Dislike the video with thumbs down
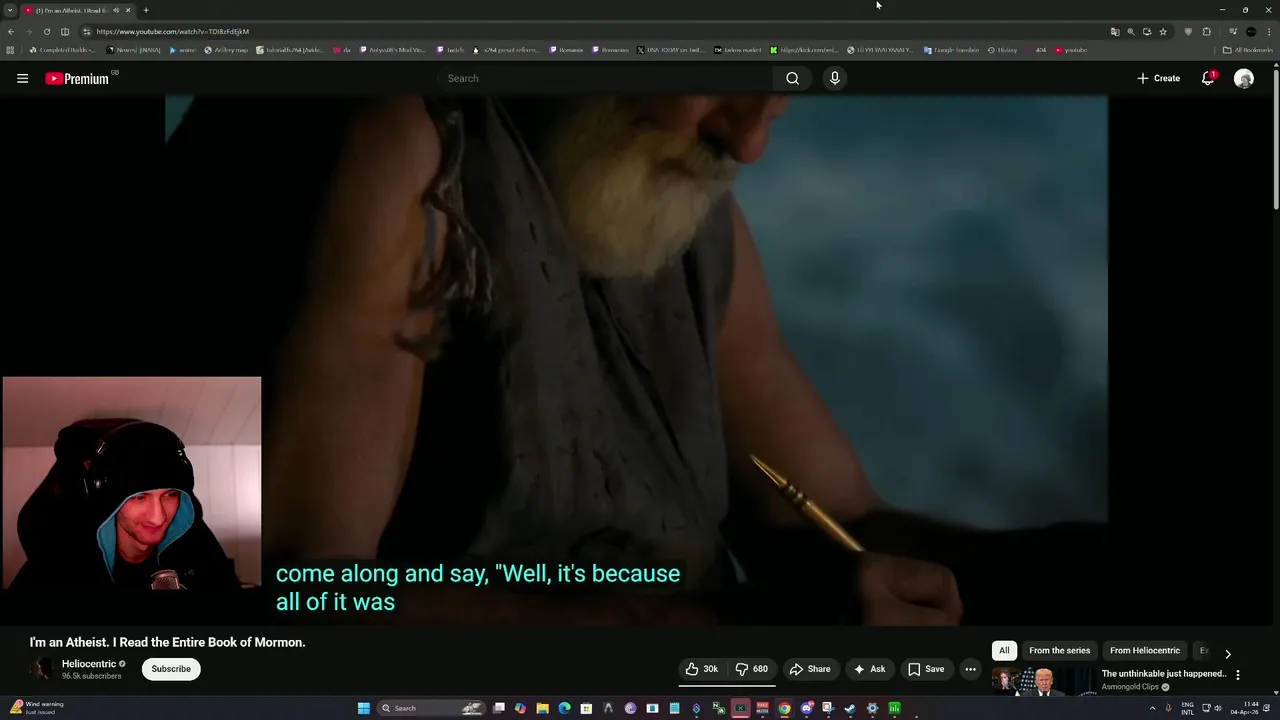Screen dimensions: 1280x720 [x=752, y=669]
